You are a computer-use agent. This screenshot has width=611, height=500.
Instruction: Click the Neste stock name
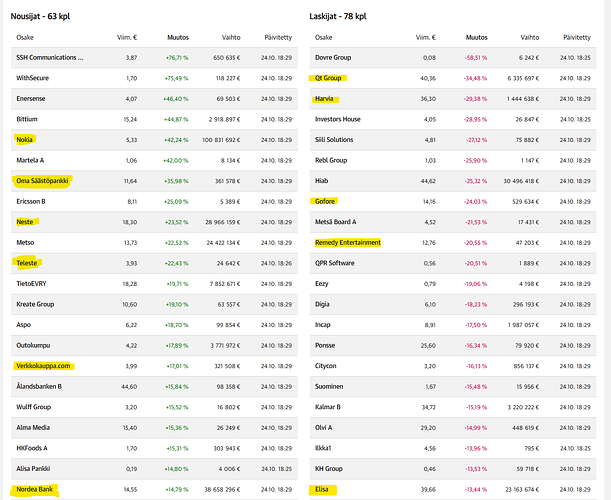pos(26,222)
